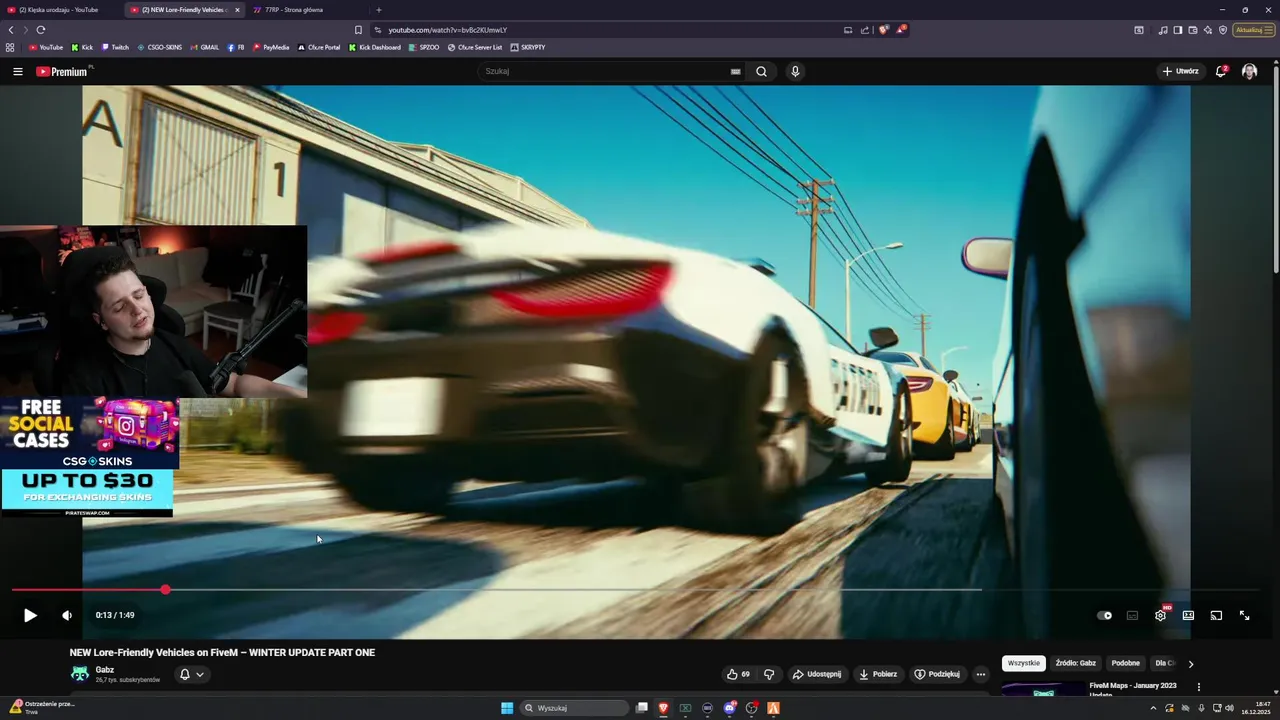Cast video to a device
Image resolution: width=1280 pixels, height=720 pixels.
(x=1216, y=615)
